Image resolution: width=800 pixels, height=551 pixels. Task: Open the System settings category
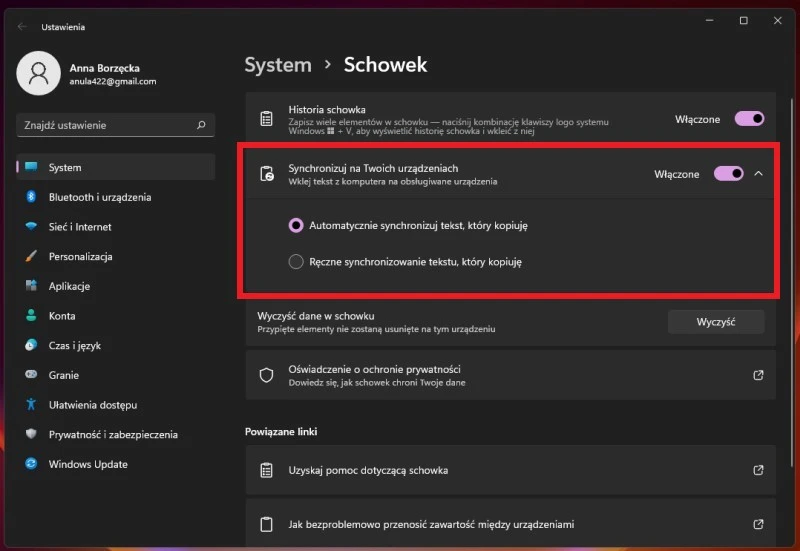click(116, 167)
